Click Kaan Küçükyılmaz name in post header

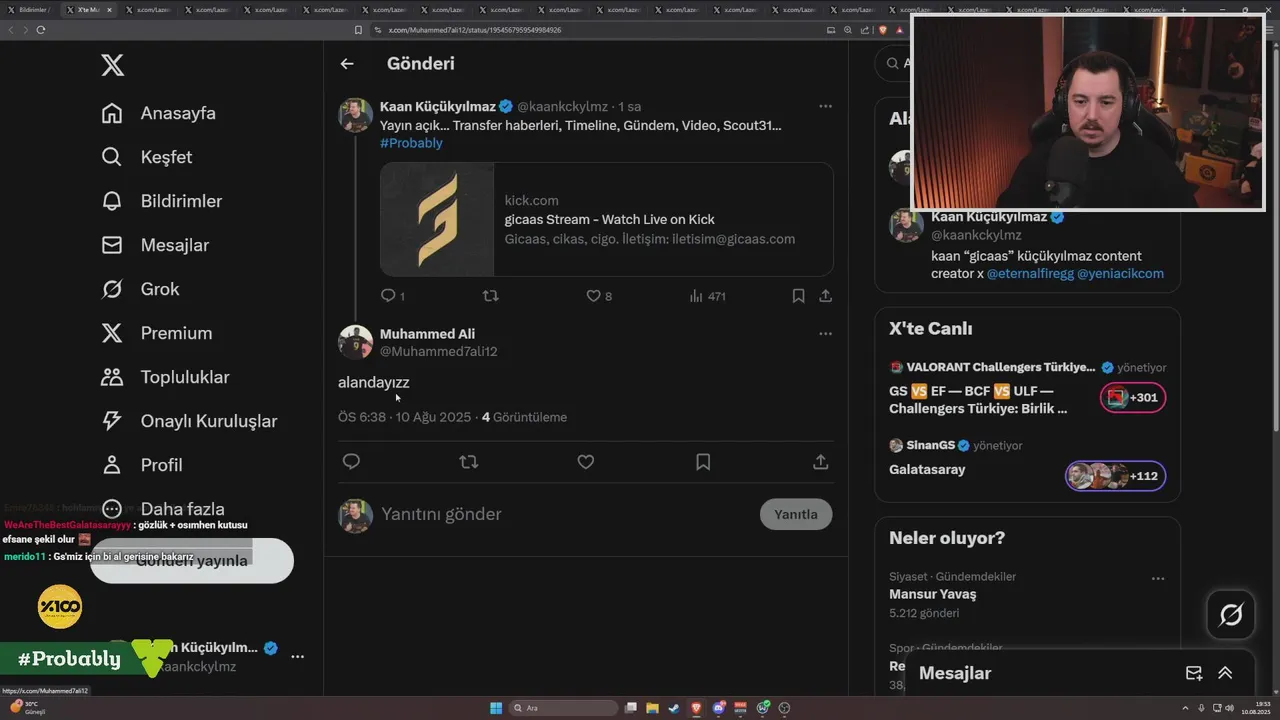(x=437, y=106)
